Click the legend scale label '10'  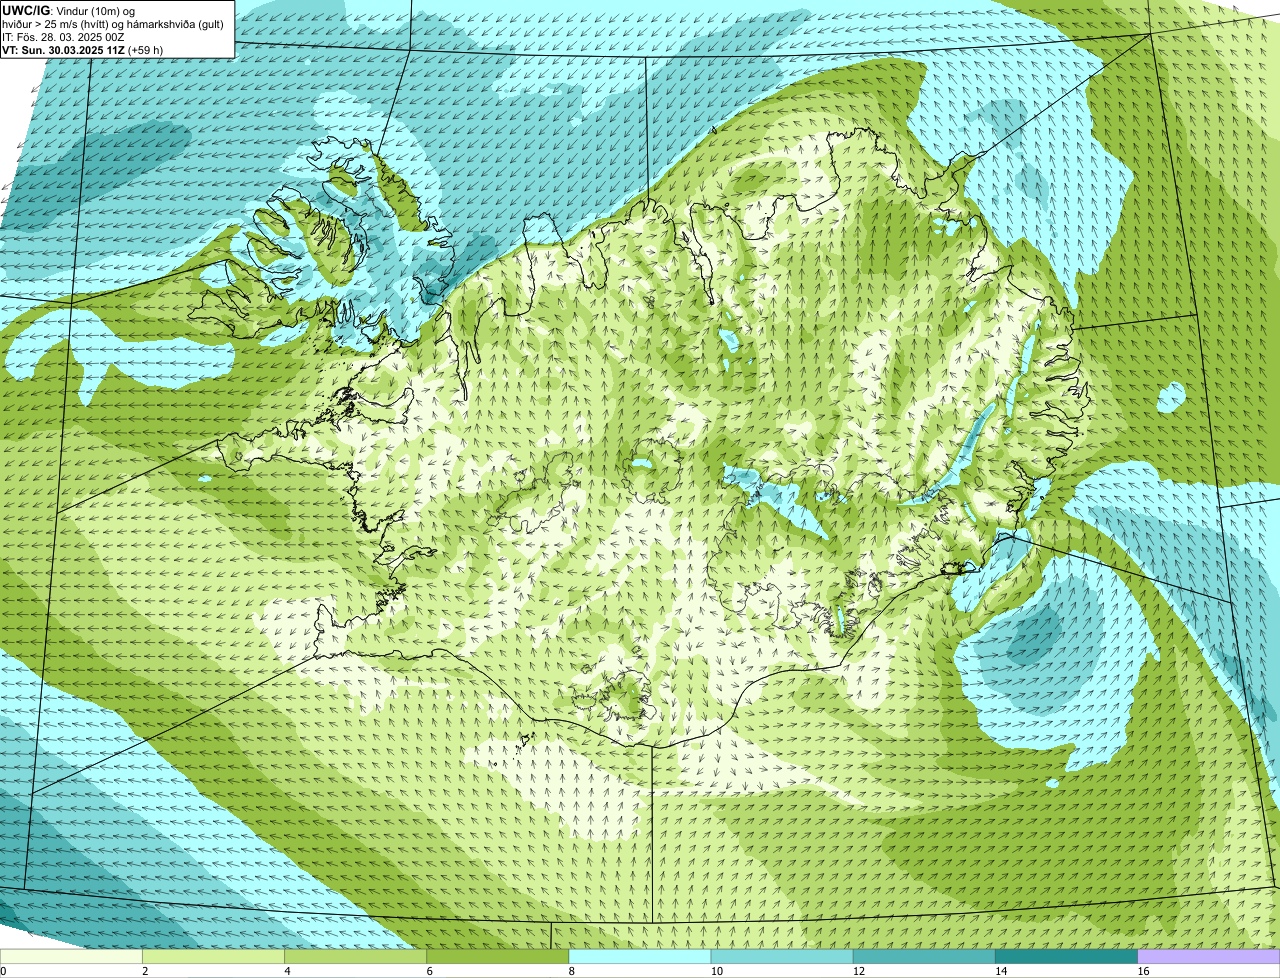[716, 971]
